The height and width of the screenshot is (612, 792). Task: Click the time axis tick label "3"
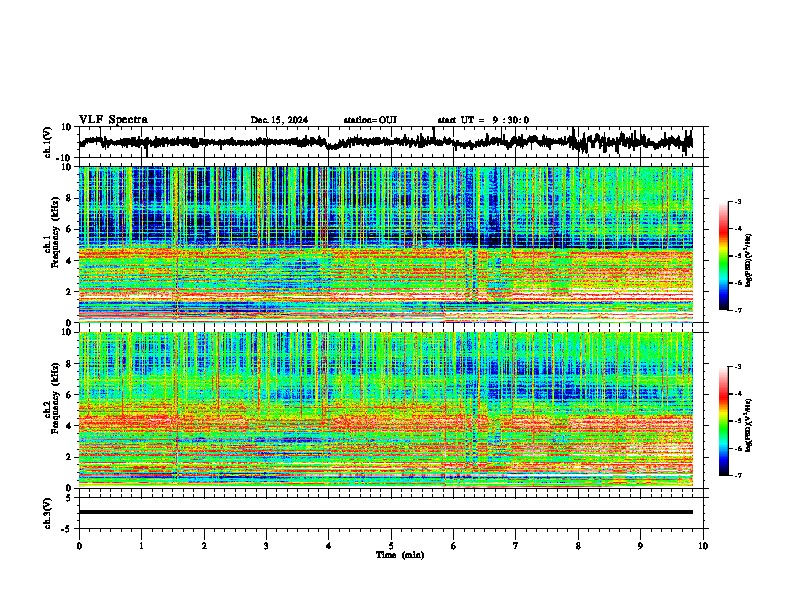tap(266, 546)
